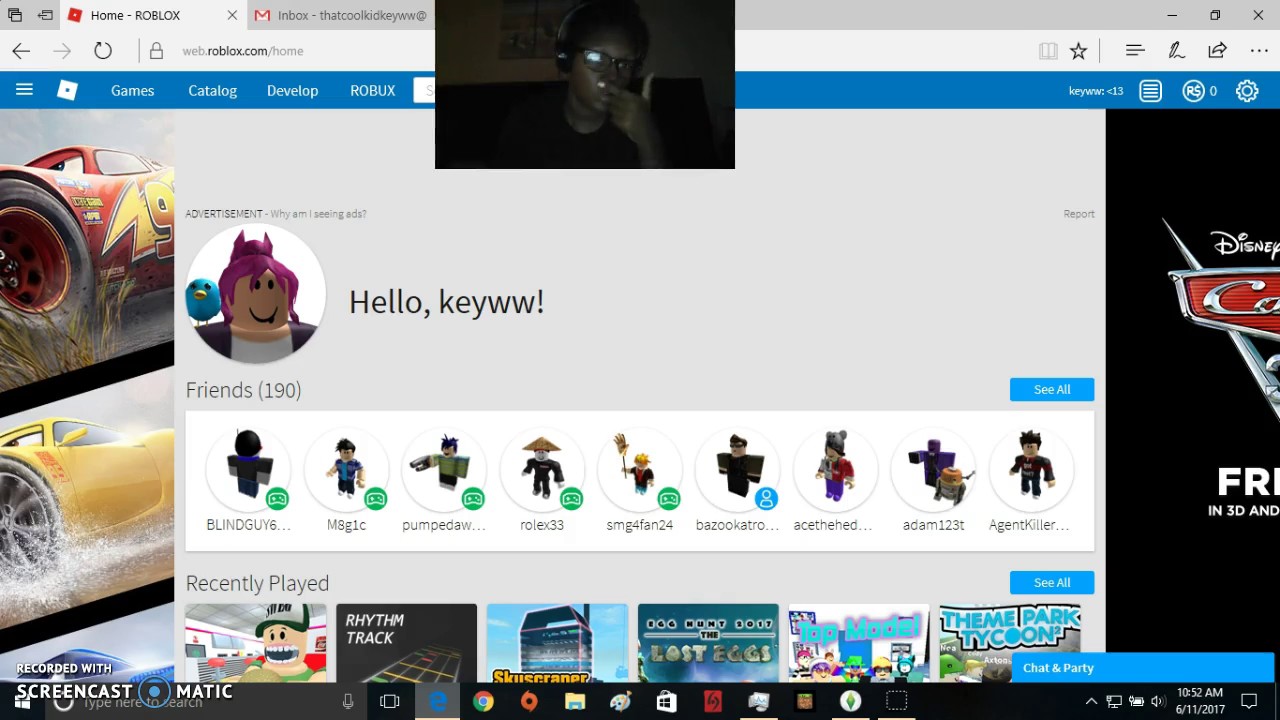Refresh the Roblox page
The width and height of the screenshot is (1280, 720).
point(103,51)
